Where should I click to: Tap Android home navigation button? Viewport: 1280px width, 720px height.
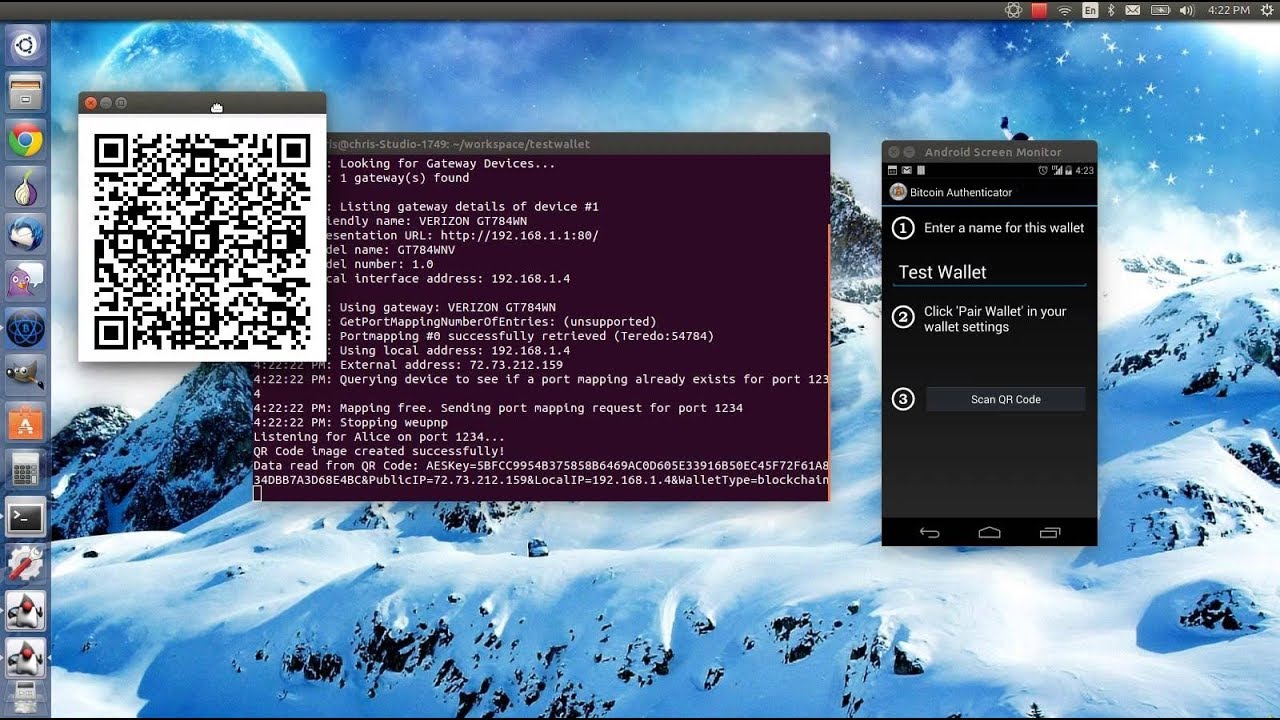point(989,533)
